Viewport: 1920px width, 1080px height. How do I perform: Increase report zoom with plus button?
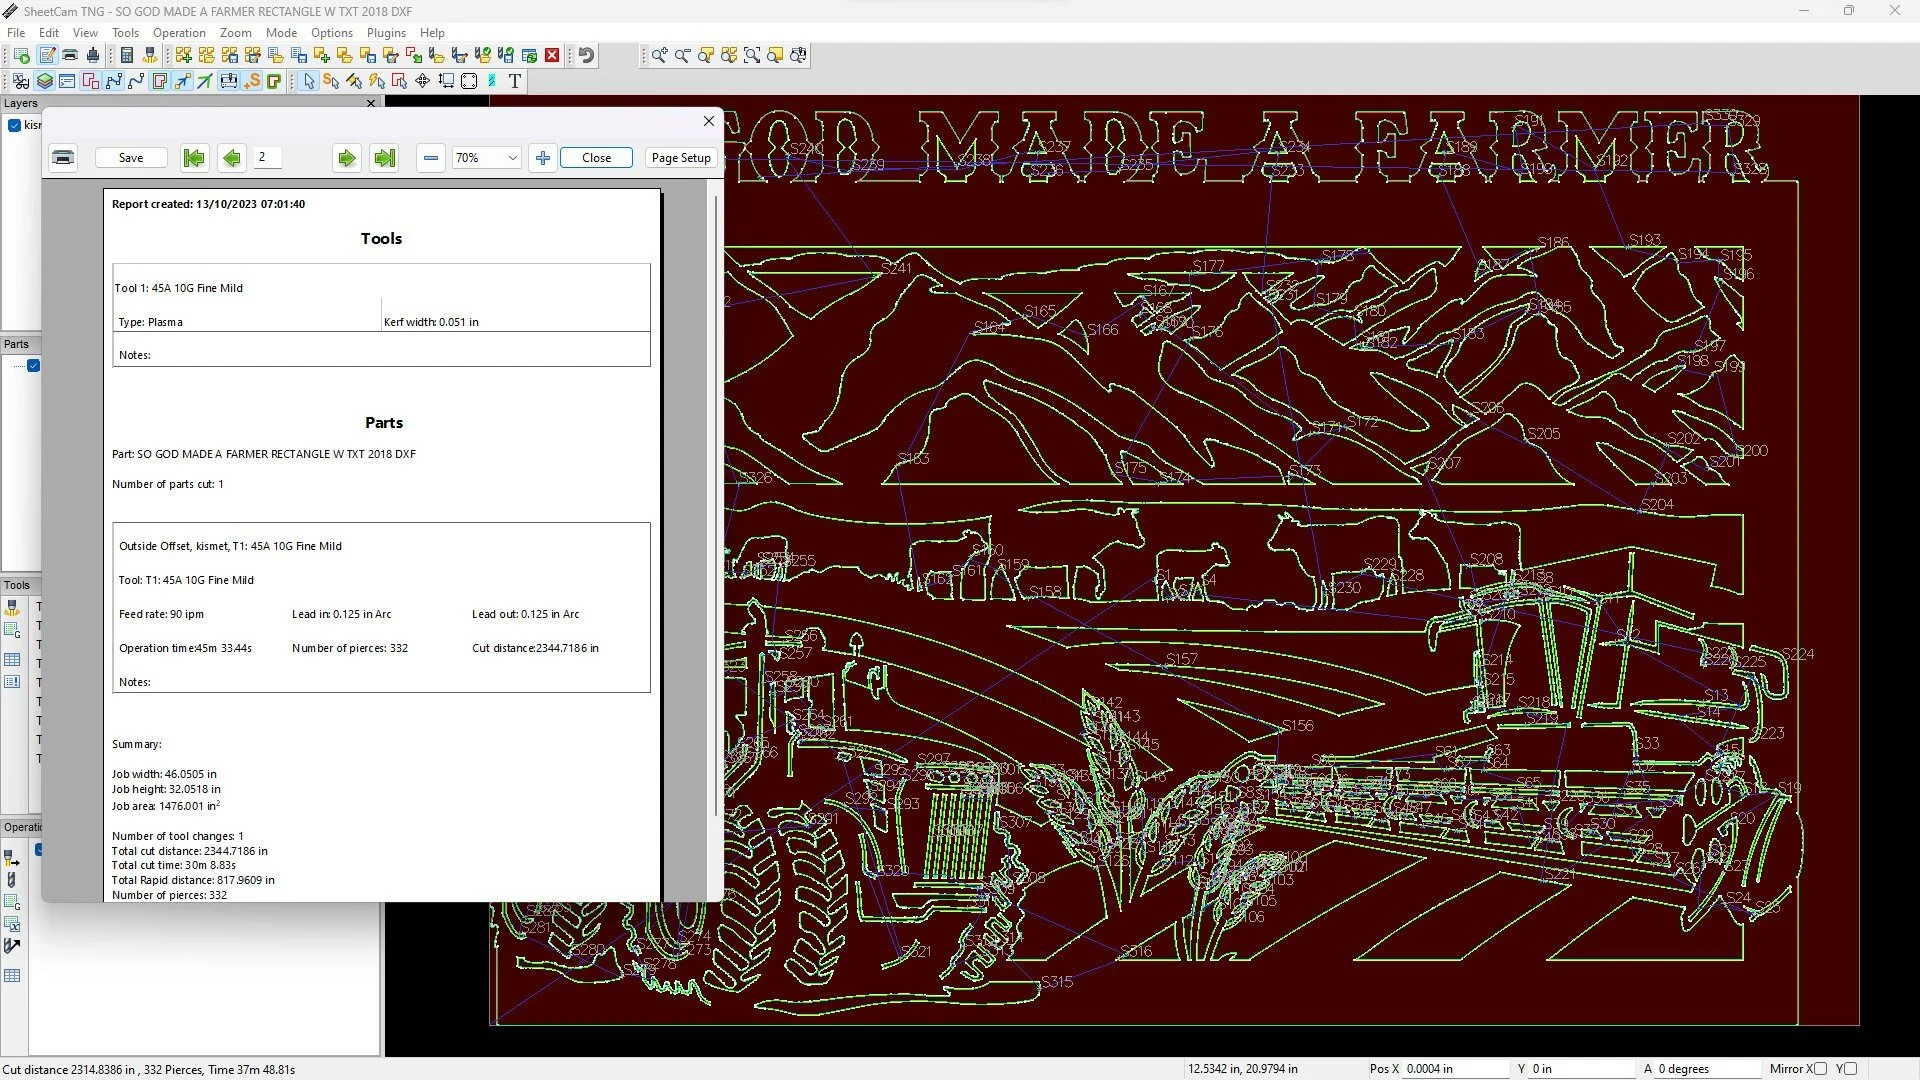543,158
